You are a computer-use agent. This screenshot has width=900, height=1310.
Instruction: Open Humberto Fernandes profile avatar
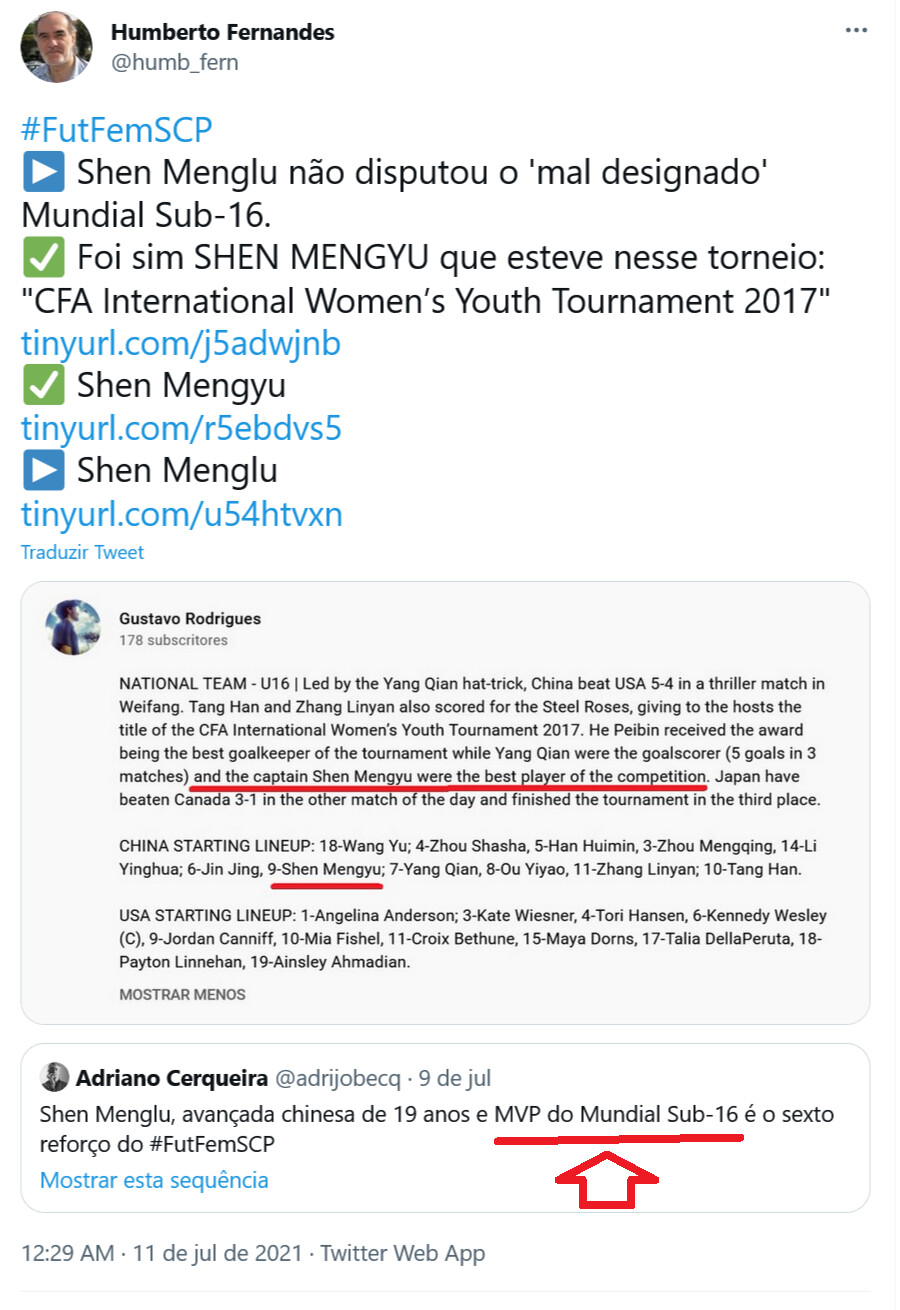[x=58, y=48]
